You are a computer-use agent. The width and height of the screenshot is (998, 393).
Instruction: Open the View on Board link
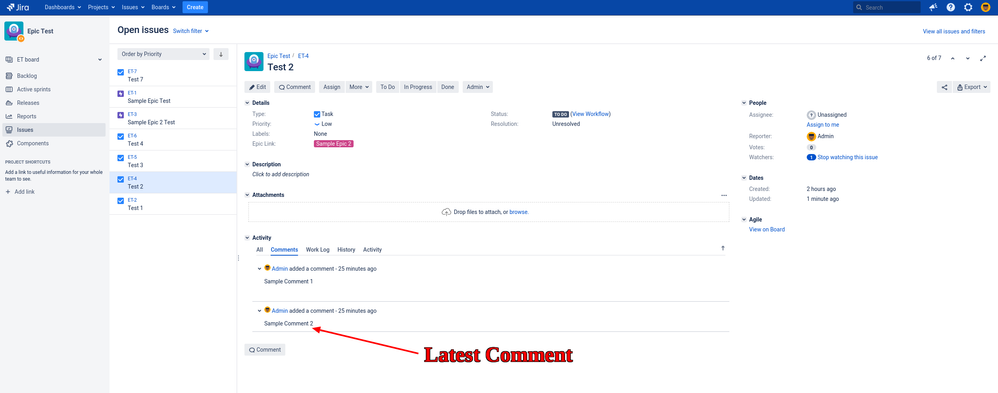(x=767, y=229)
